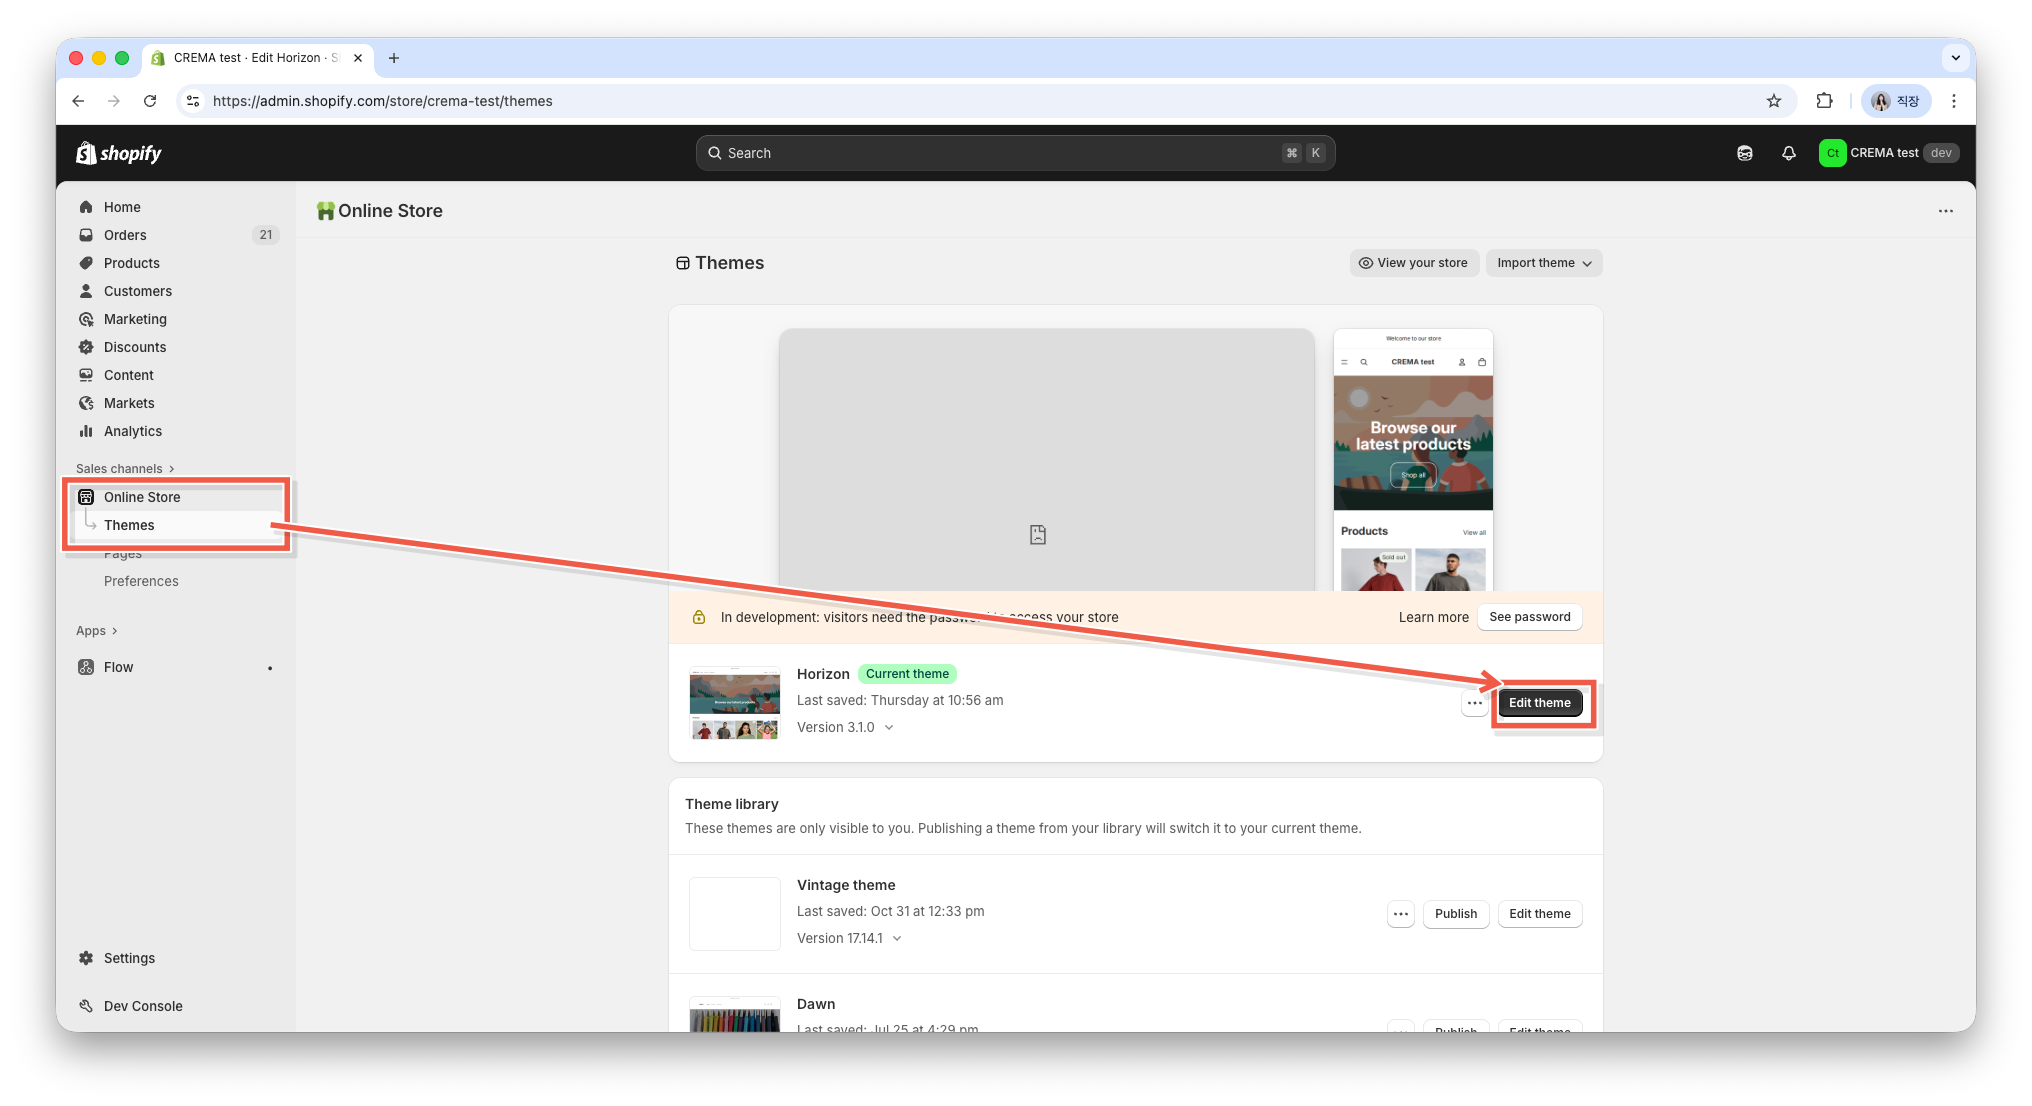Viewport: 2032px width, 1106px height.
Task: Click the Shopify logo
Action: click(x=119, y=153)
